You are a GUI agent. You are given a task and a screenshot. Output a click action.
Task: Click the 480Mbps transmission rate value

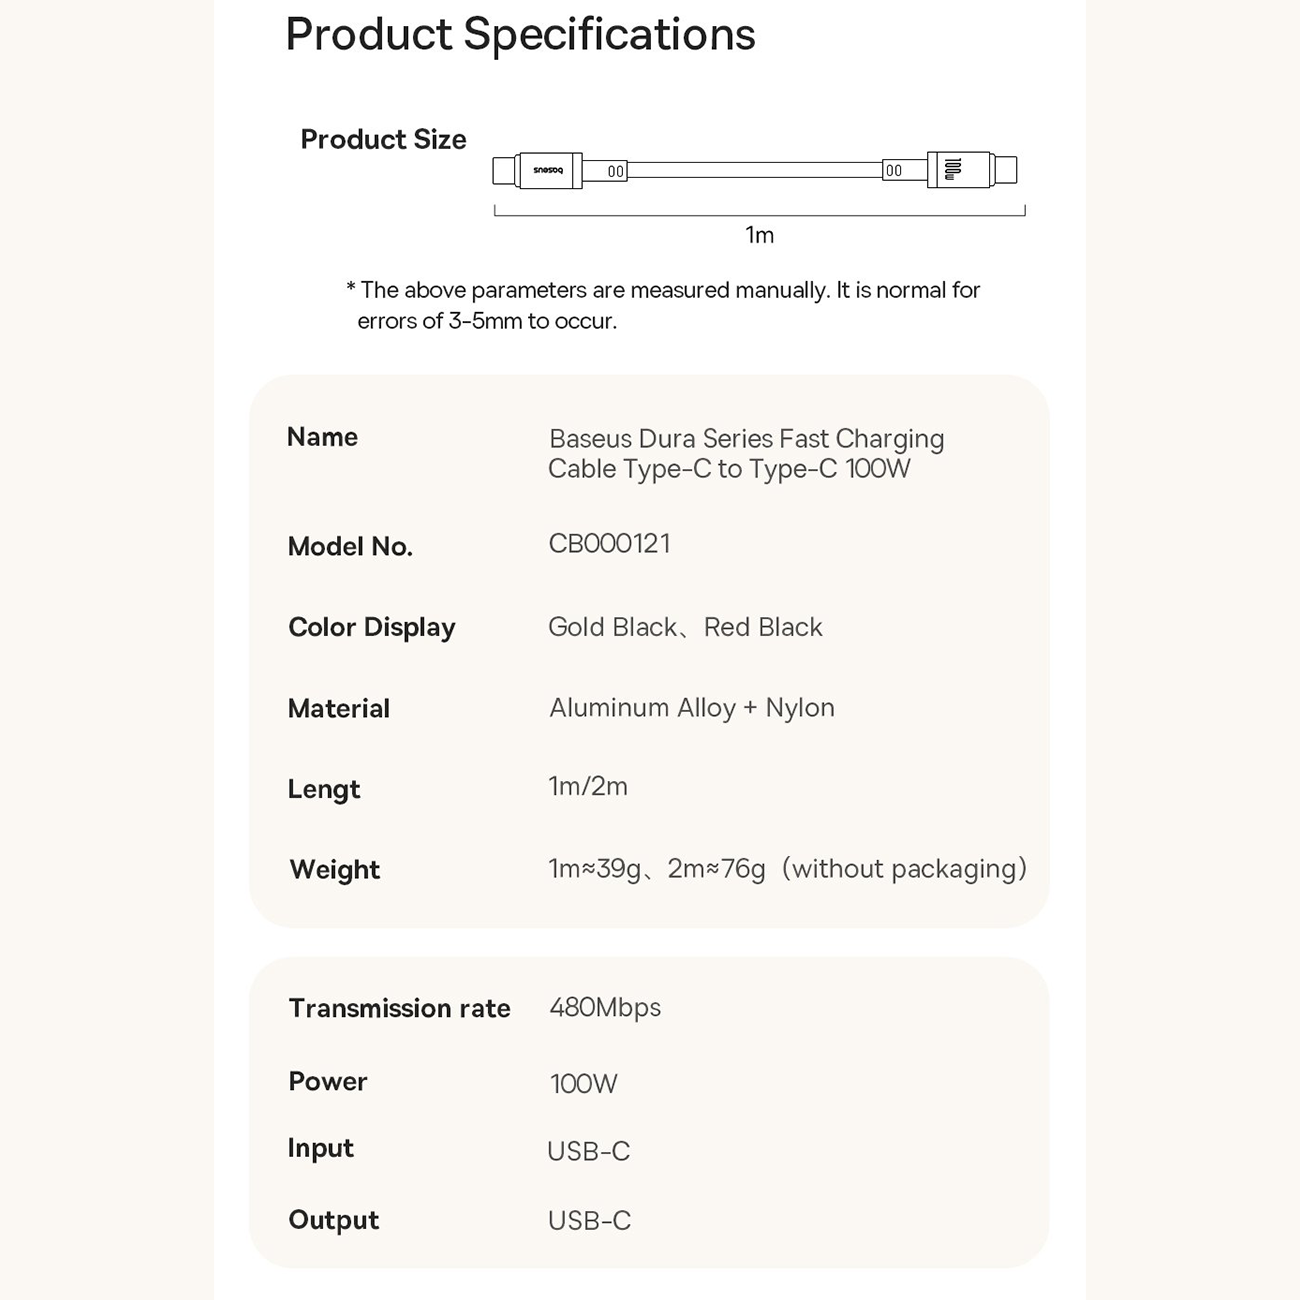(x=605, y=1008)
